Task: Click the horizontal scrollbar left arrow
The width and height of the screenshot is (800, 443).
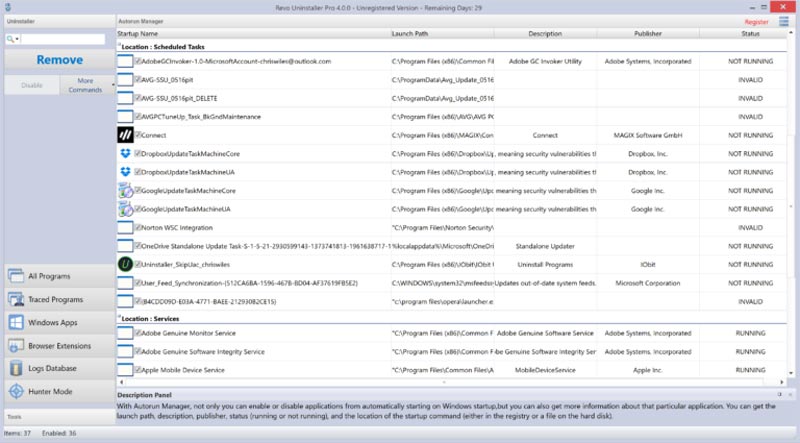Action: 121,382
